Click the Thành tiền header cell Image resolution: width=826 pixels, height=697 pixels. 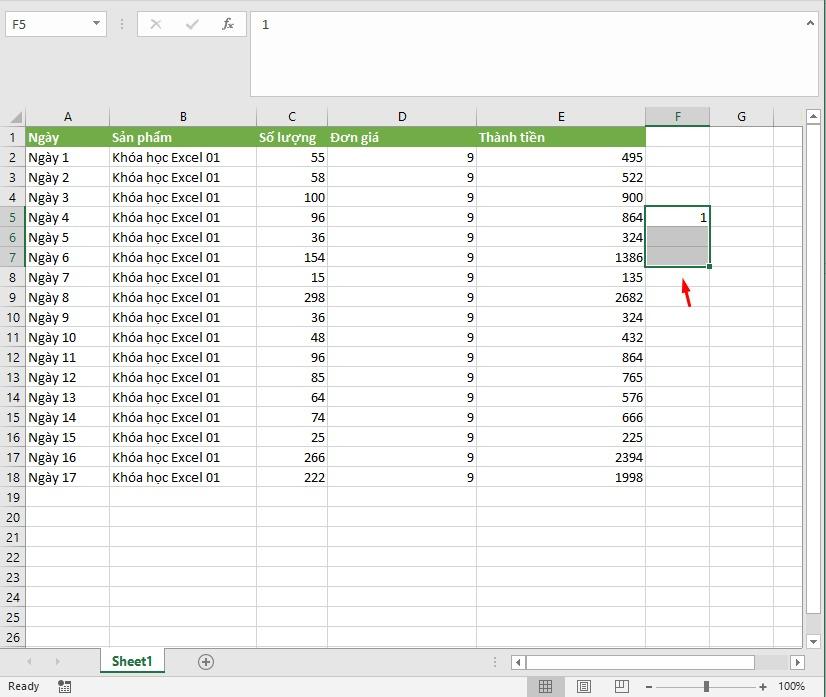click(x=560, y=137)
